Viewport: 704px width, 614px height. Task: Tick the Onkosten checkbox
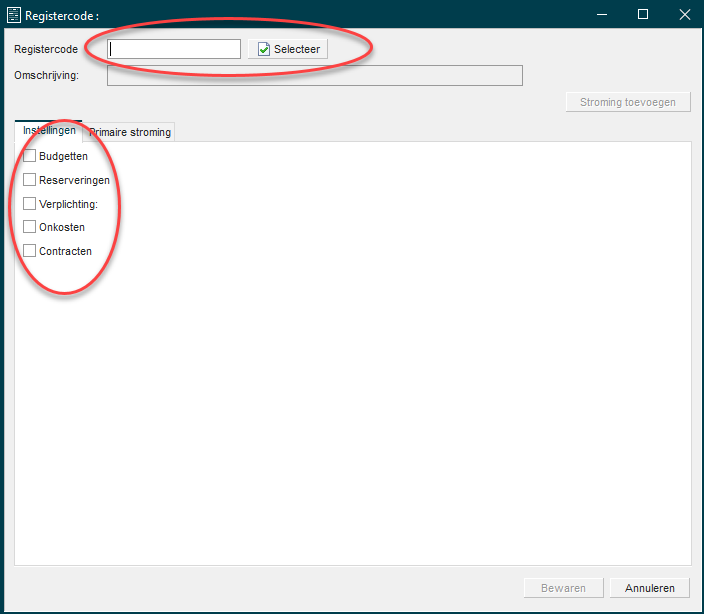[30, 227]
